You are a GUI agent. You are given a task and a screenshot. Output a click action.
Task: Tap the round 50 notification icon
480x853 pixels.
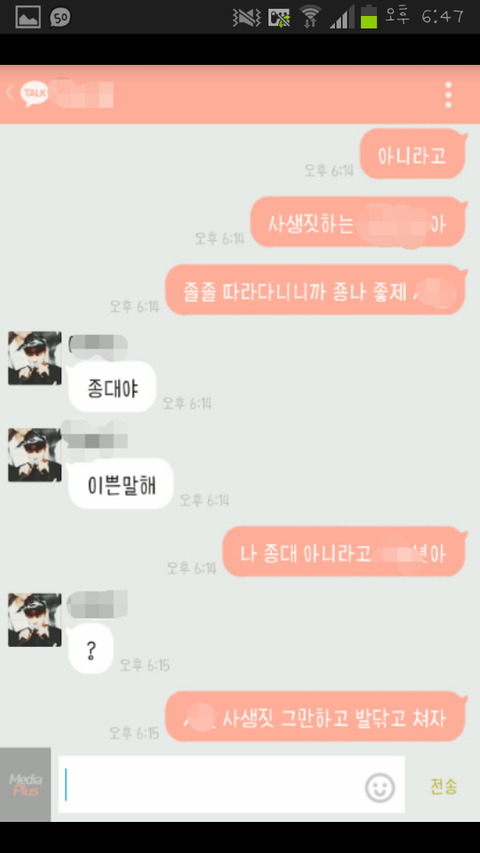tap(60, 17)
